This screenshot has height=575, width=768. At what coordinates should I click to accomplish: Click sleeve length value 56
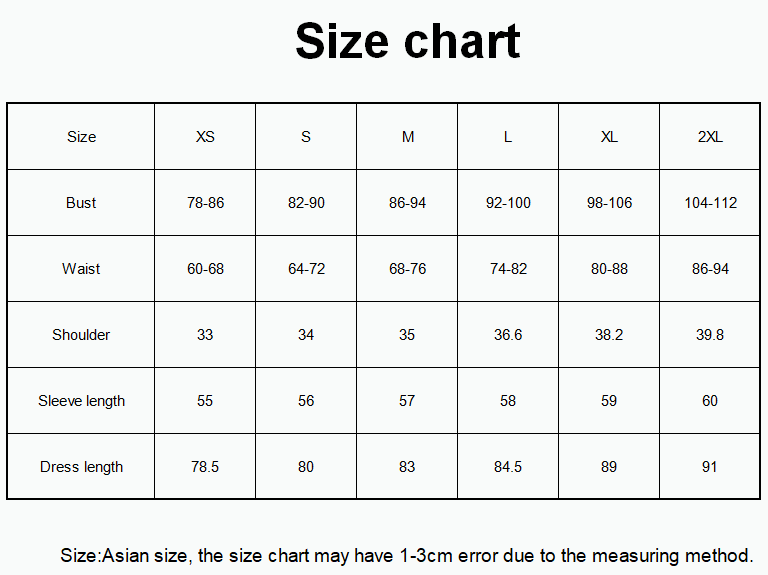pos(306,401)
